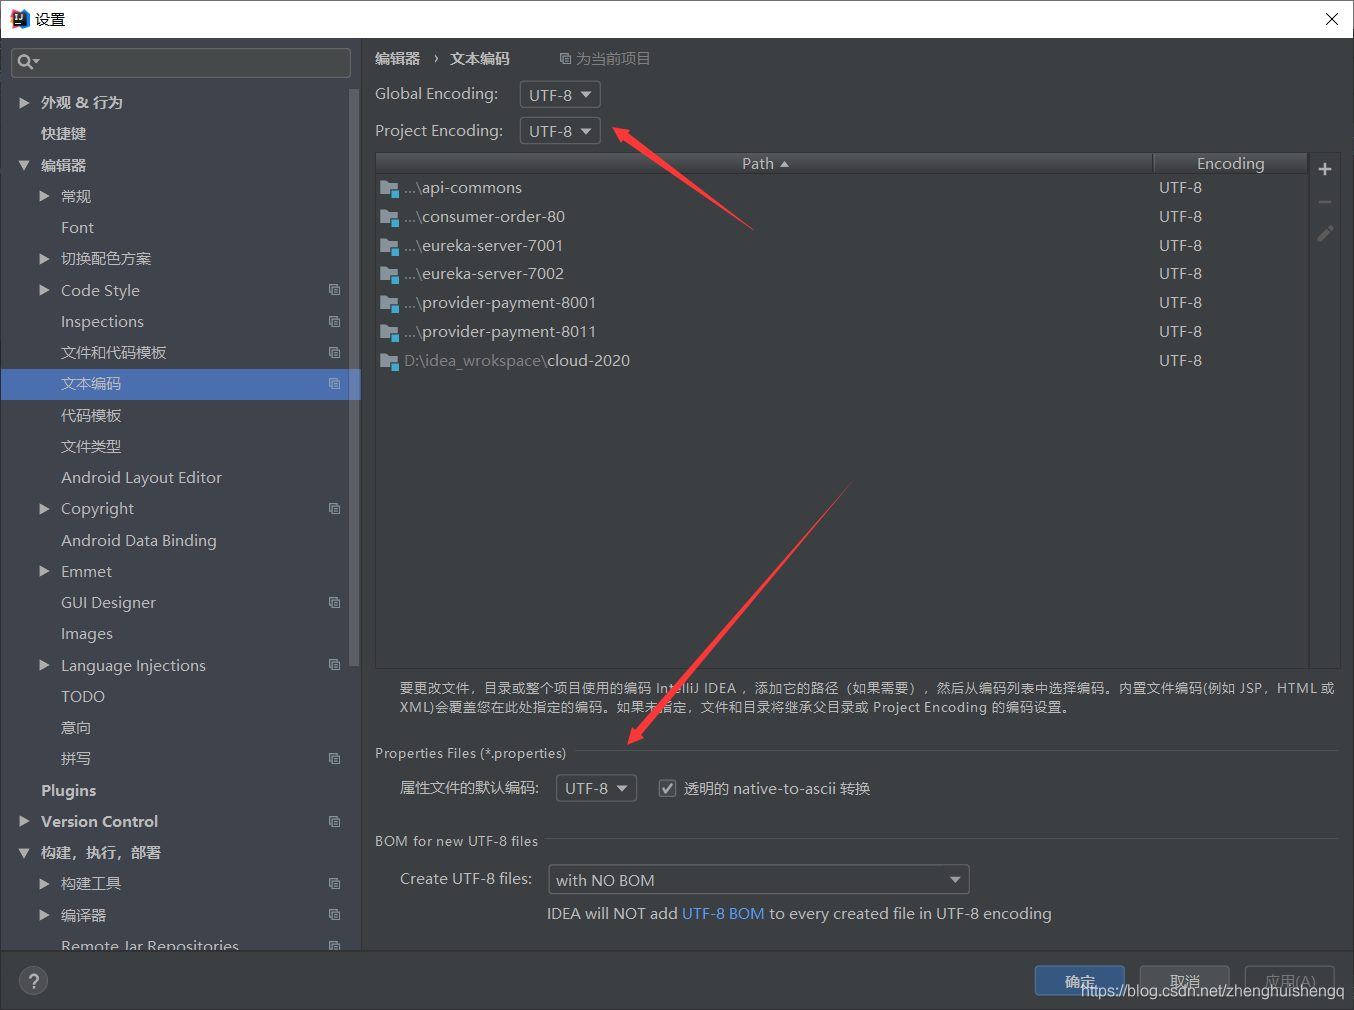Click the folder icon of eureka-server-7002 row
Viewport: 1354px width, 1010px height.
pyautogui.click(x=389, y=274)
